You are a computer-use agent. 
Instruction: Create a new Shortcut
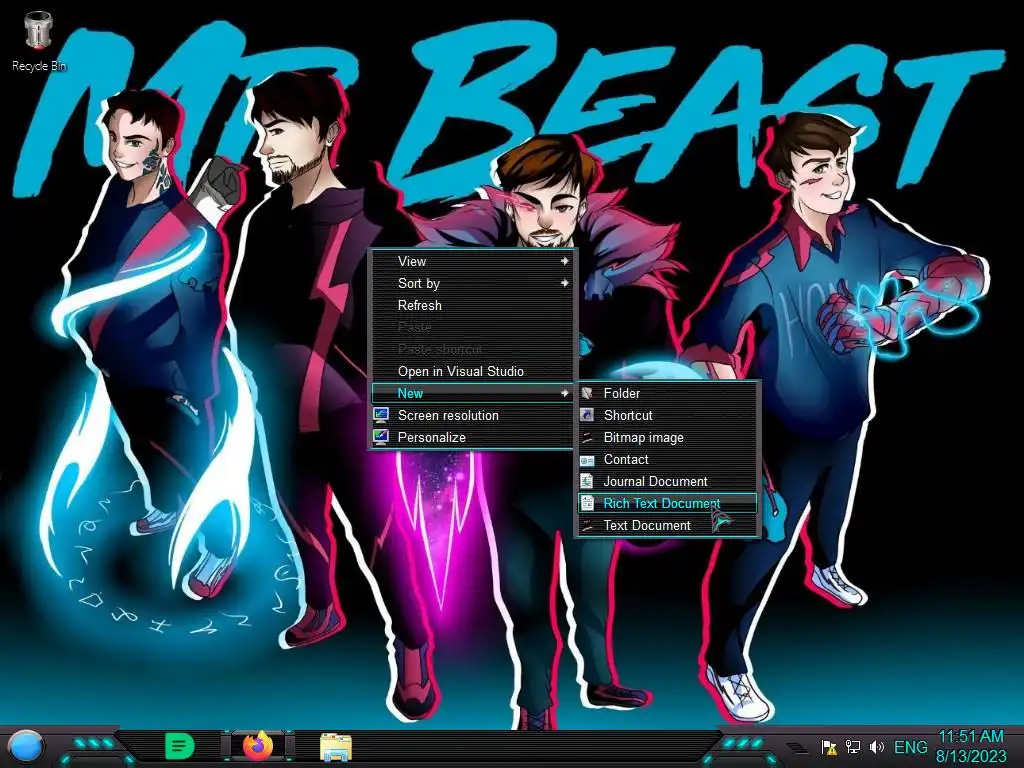(667, 415)
